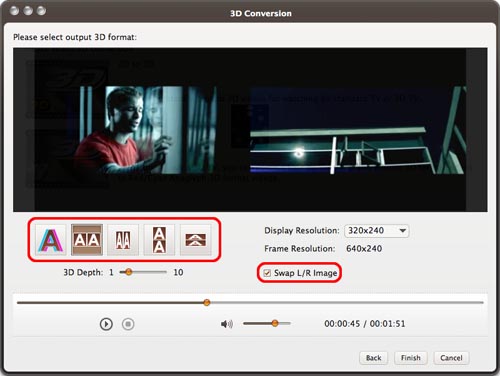Go Back to previous step
The image size is (500, 376).
point(373,358)
